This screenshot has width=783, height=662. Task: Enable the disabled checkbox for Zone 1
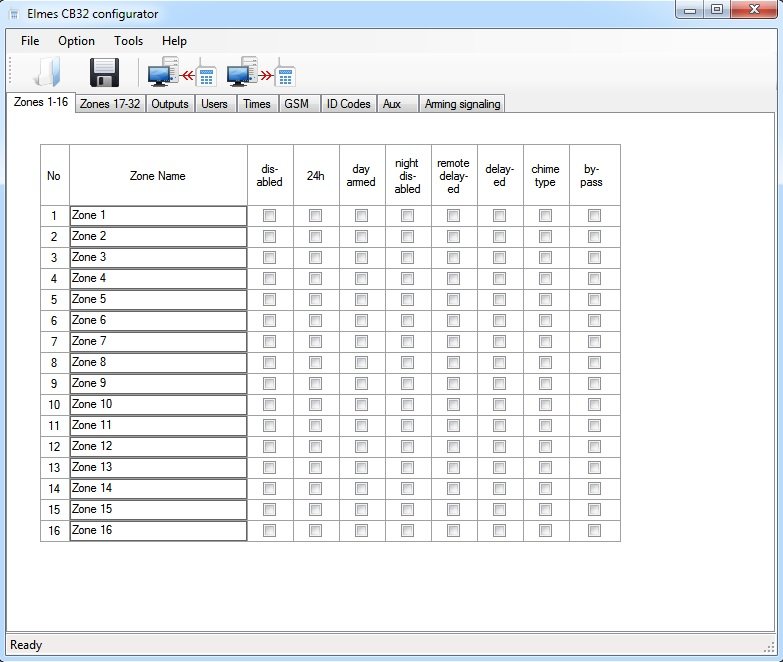pyautogui.click(x=269, y=216)
